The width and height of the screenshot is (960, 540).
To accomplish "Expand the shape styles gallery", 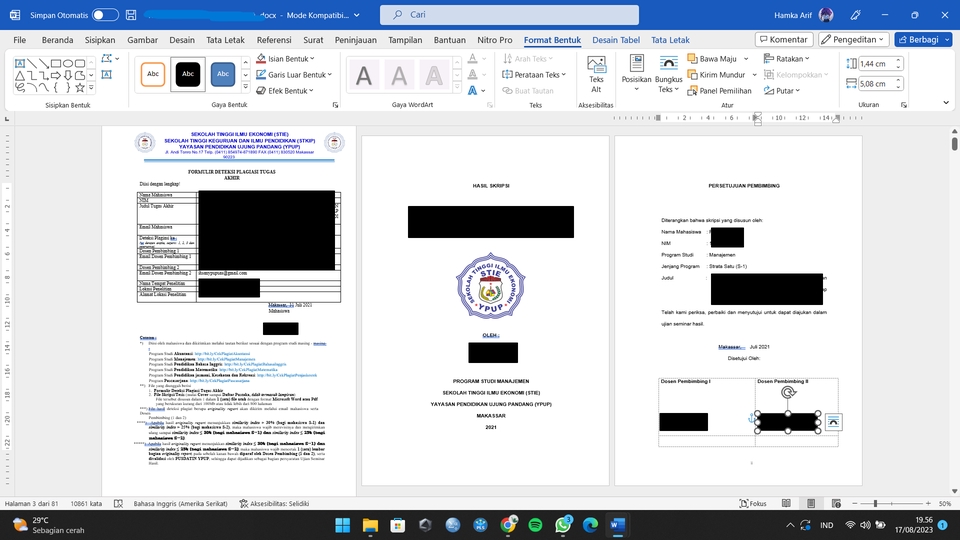I will pos(246,88).
